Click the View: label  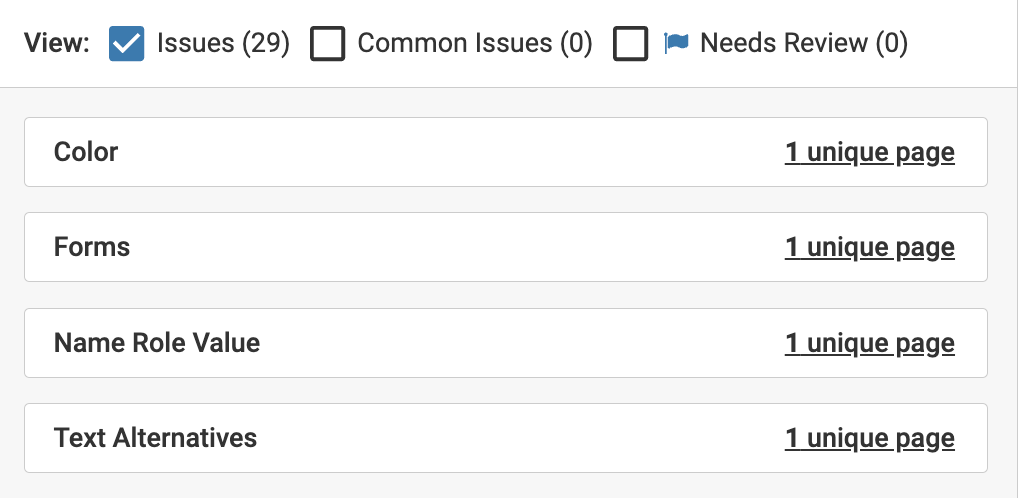pos(57,43)
